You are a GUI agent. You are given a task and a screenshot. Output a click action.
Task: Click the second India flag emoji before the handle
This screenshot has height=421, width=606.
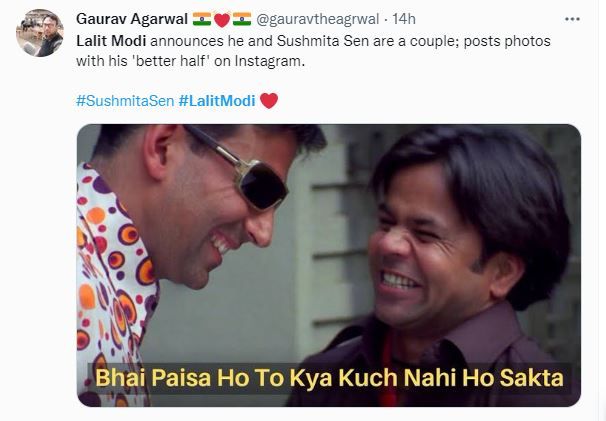(x=242, y=19)
